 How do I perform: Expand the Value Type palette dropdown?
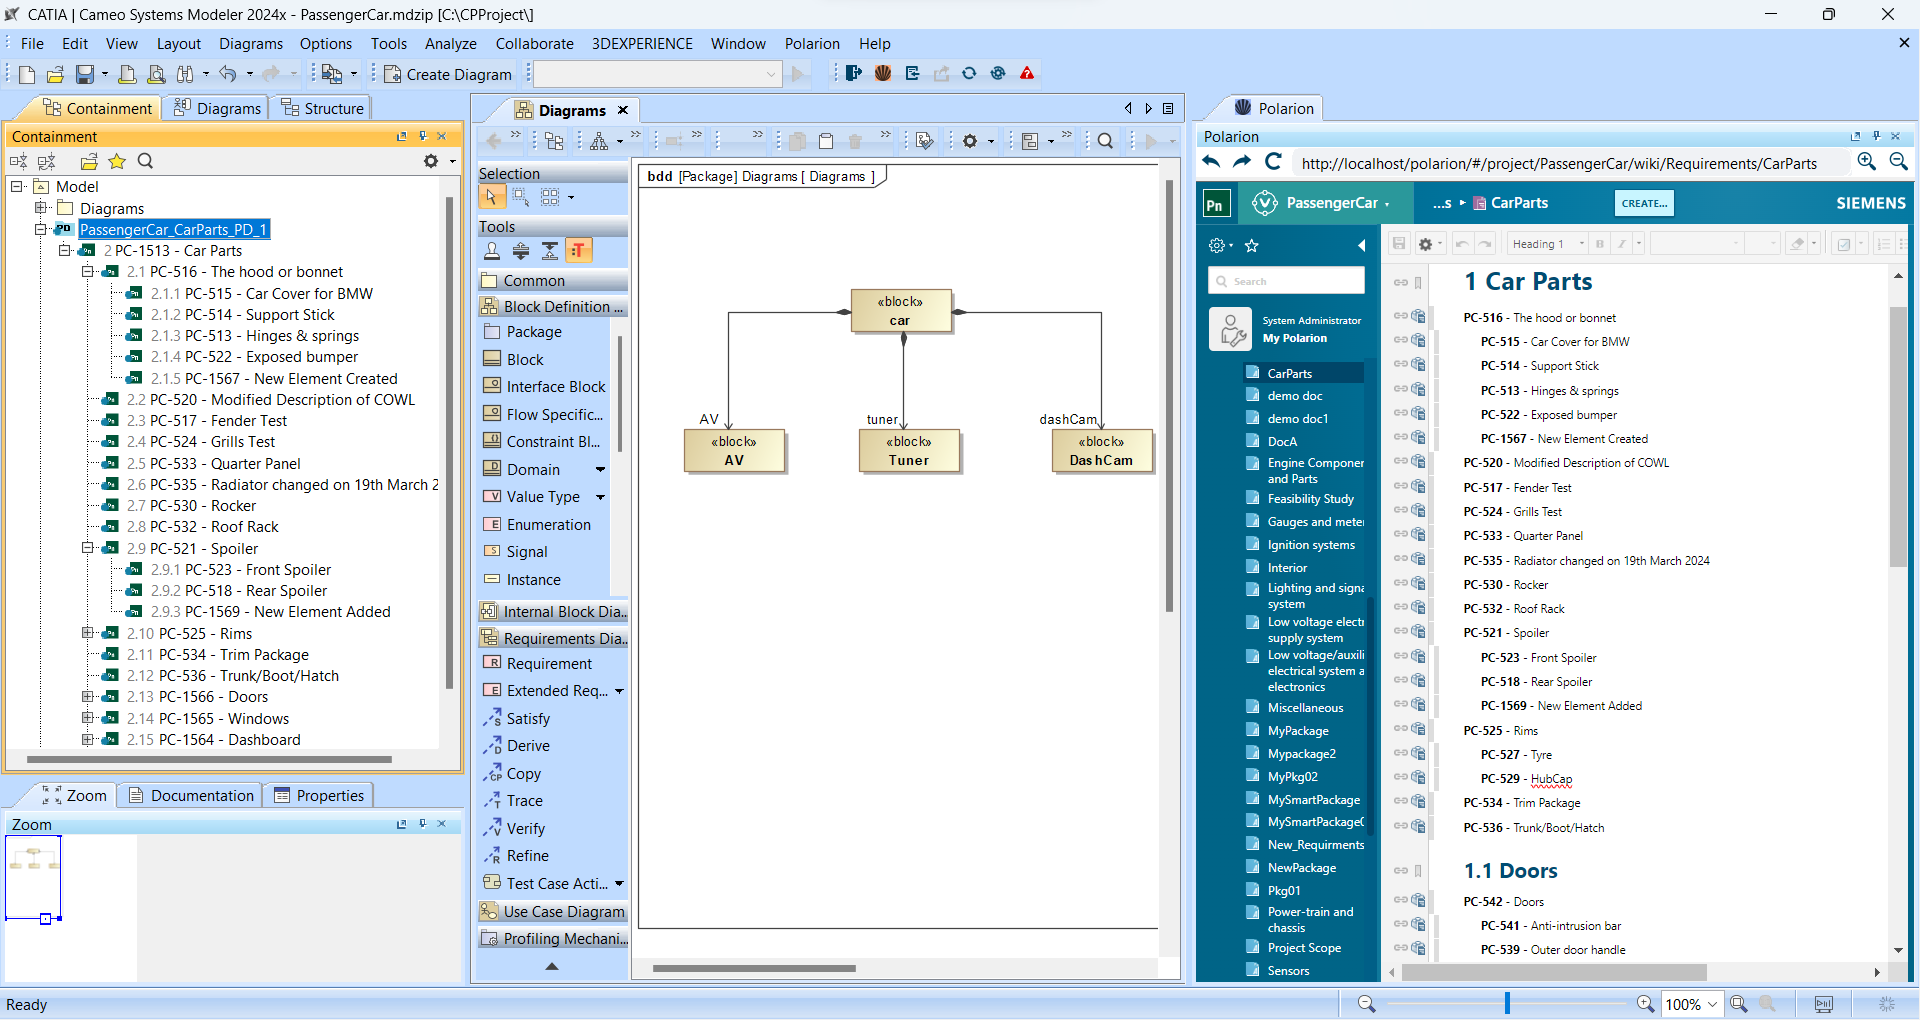[600, 496]
